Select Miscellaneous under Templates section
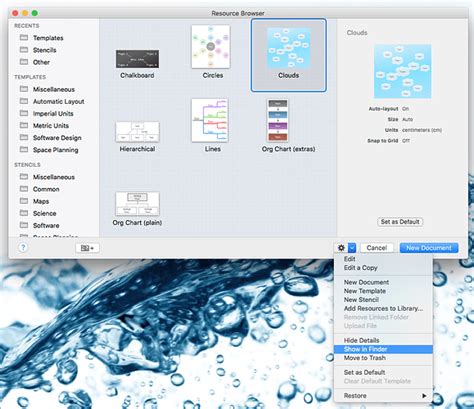 pyautogui.click(x=54, y=89)
